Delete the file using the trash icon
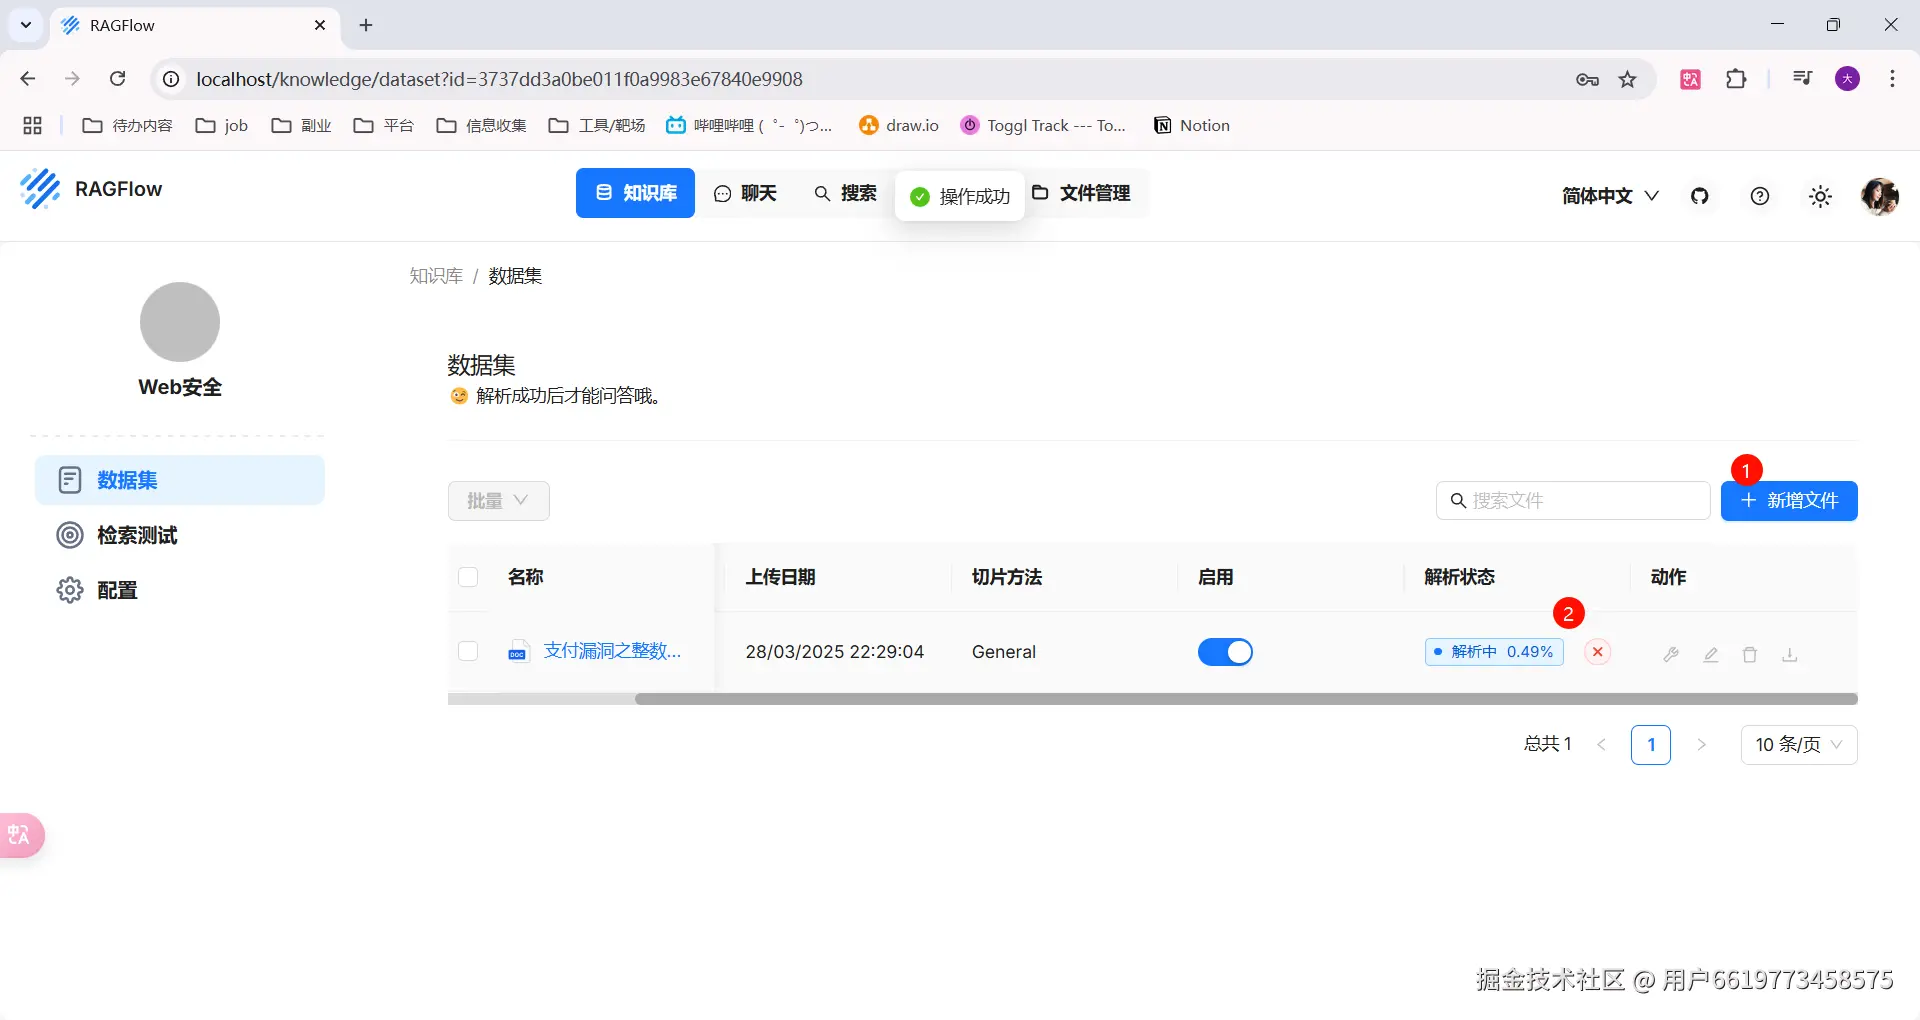1920x1020 pixels. tap(1750, 654)
